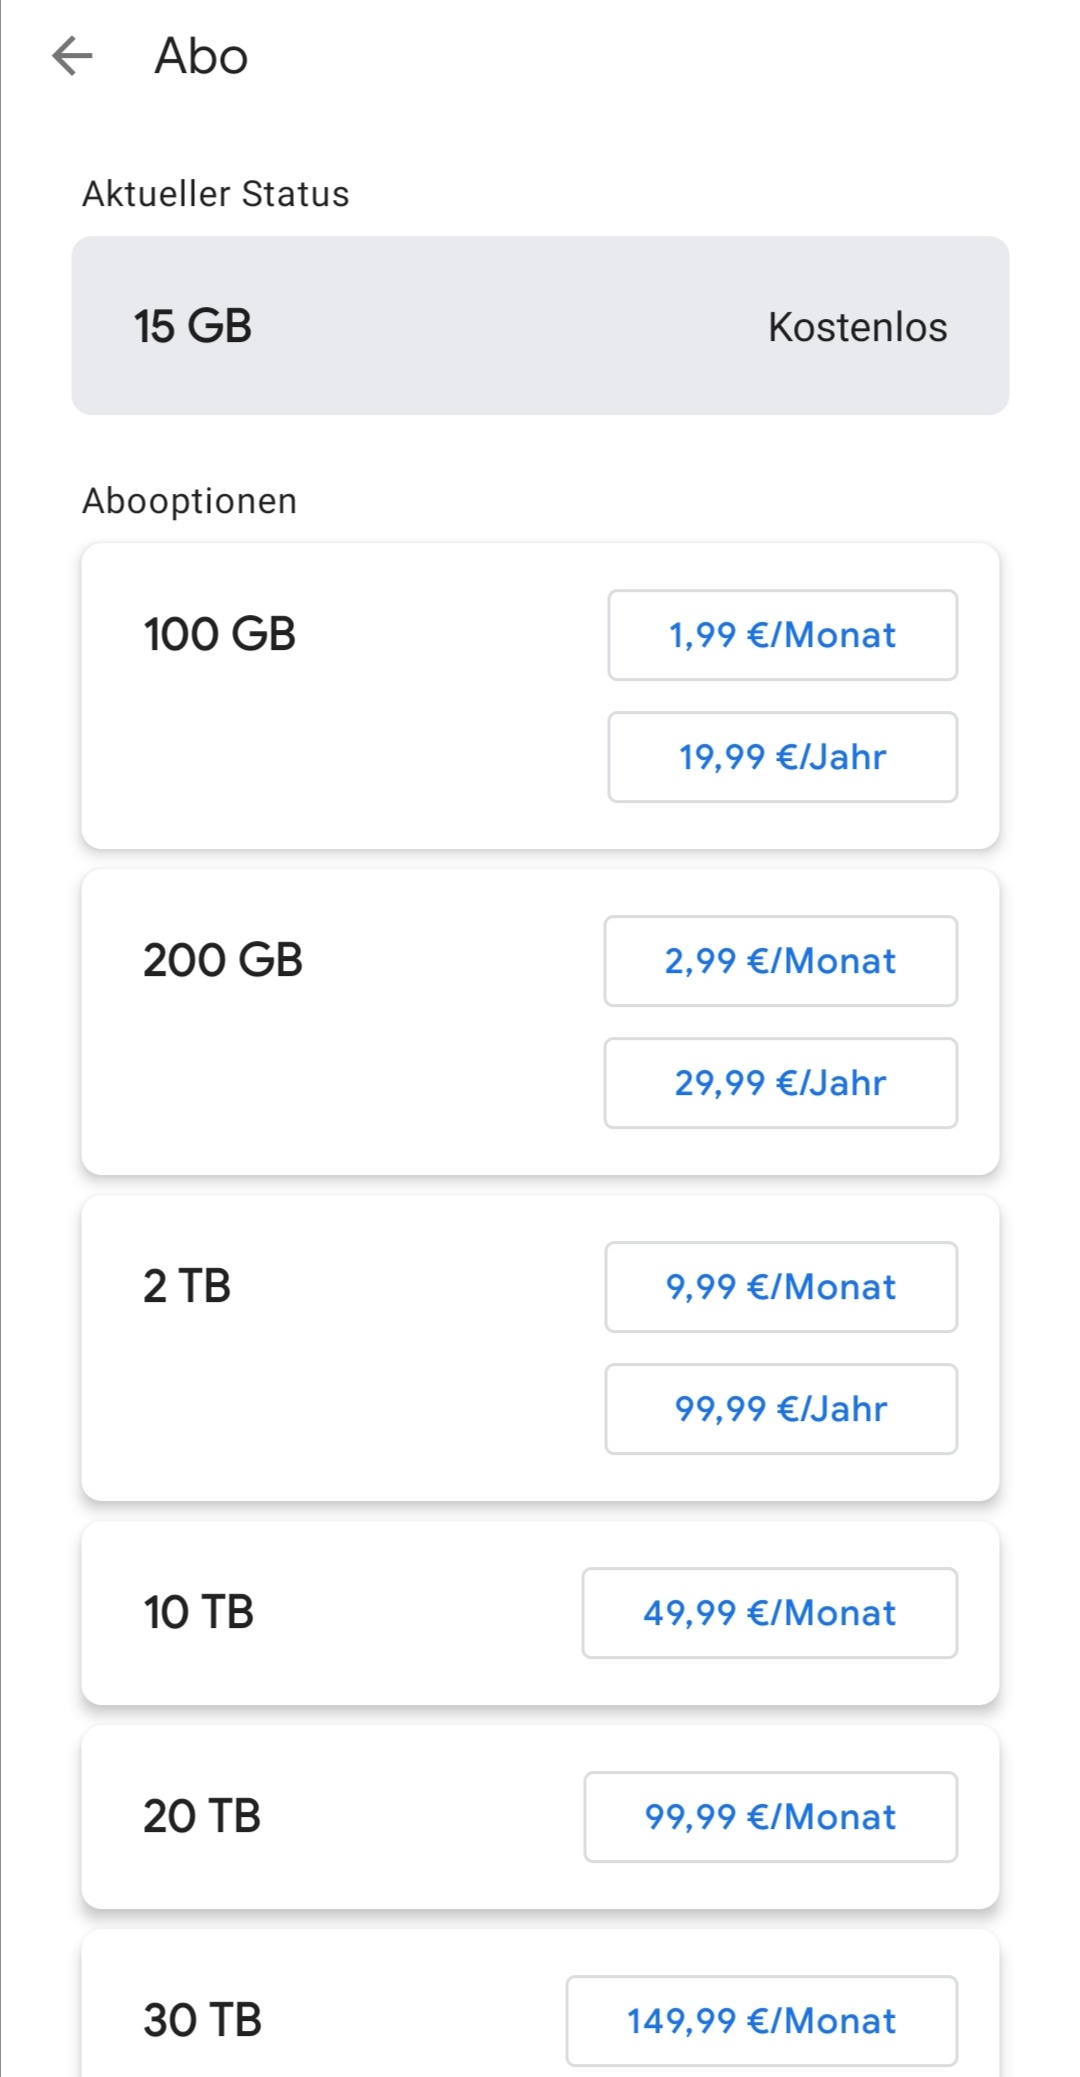Viewport: 1080px width, 2077px height.
Task: Tap the 30 TB plan label
Action: 203,2021
